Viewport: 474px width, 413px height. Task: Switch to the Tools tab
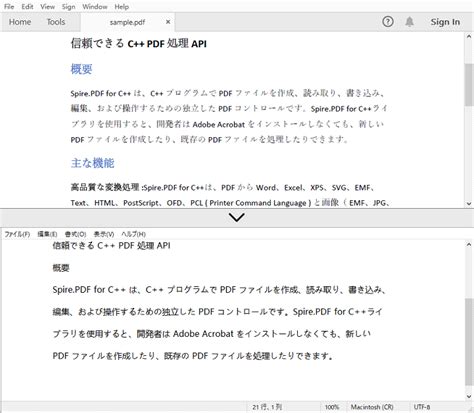tap(56, 22)
